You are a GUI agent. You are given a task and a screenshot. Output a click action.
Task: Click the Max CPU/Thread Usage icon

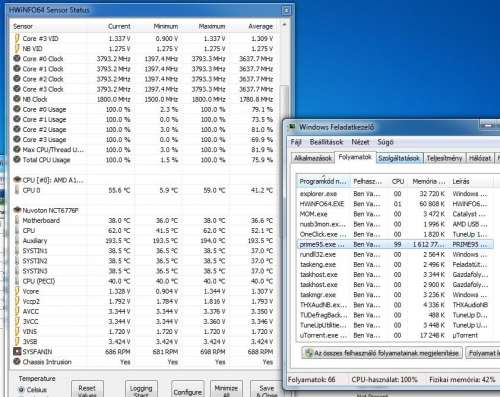pyautogui.click(x=17, y=150)
